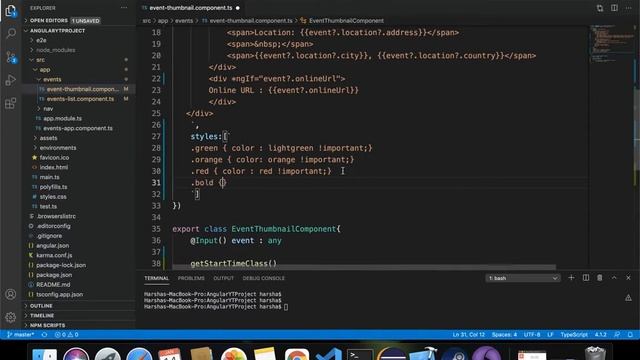Change encoding via UTF-8 indicator
Image resolution: width=640 pixels, height=360 pixels.
tap(532, 335)
